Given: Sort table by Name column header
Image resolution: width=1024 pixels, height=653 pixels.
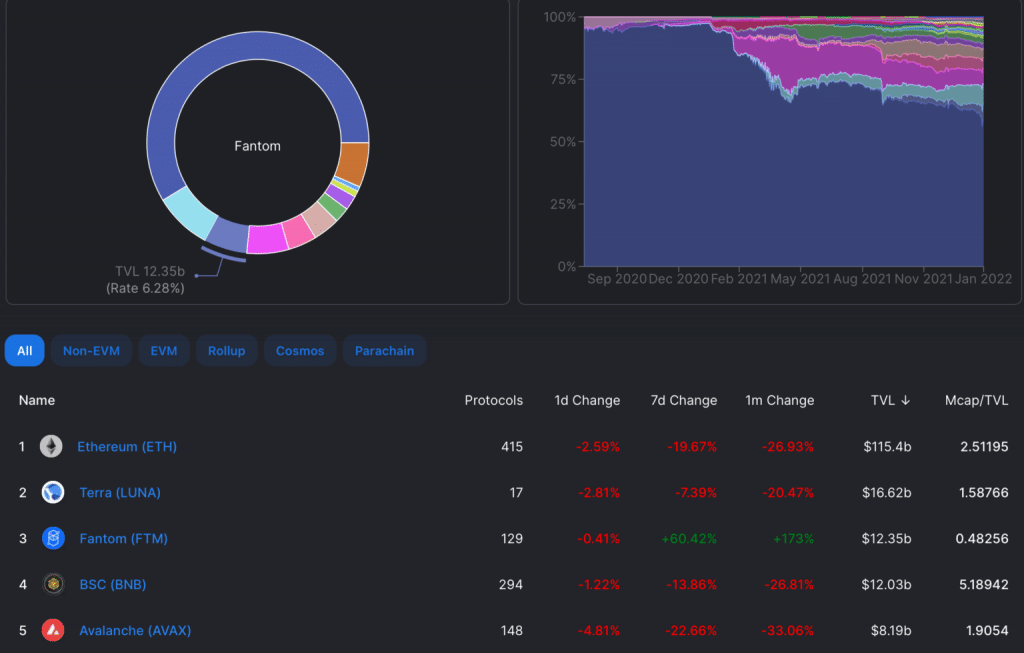Looking at the screenshot, I should pyautogui.click(x=37, y=400).
